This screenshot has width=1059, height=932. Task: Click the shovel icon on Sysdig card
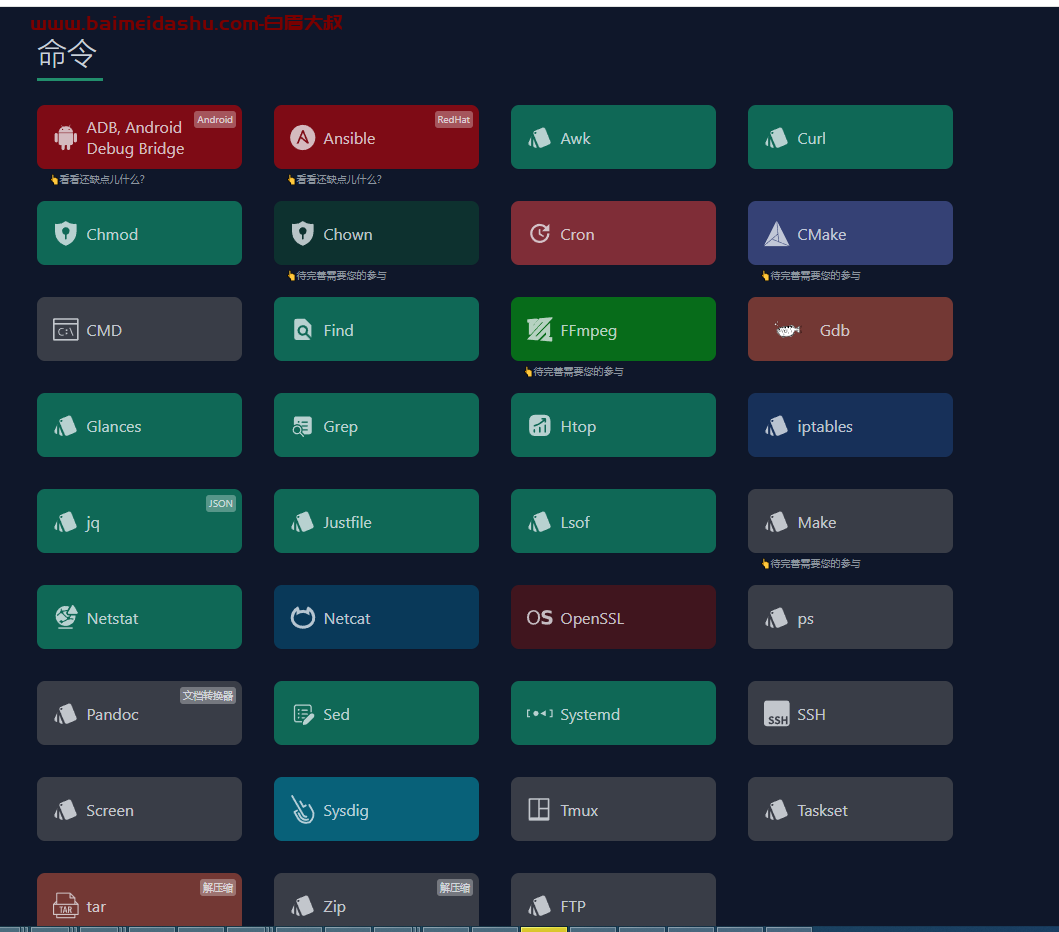303,809
